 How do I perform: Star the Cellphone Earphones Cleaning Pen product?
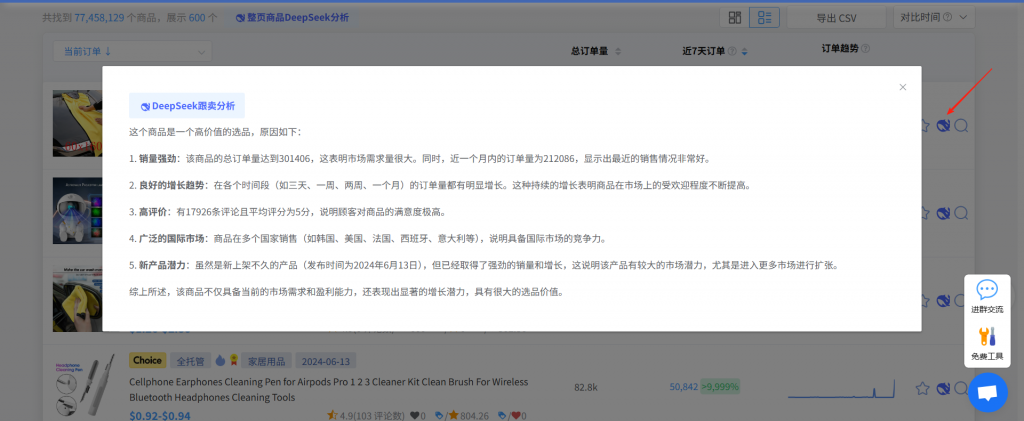[922, 389]
